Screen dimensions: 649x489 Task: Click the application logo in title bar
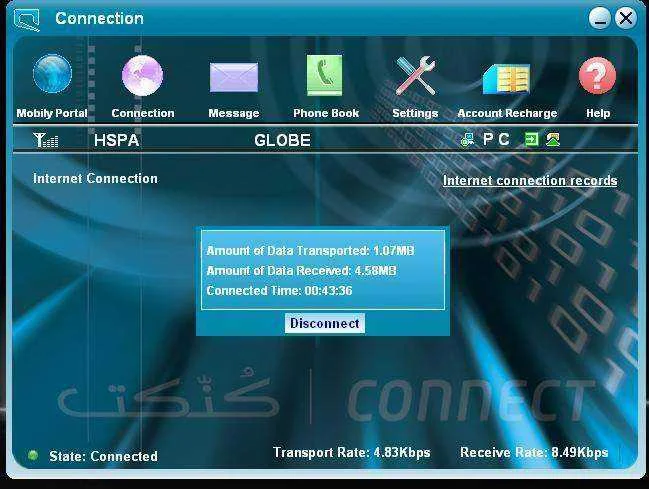[x=26, y=19]
